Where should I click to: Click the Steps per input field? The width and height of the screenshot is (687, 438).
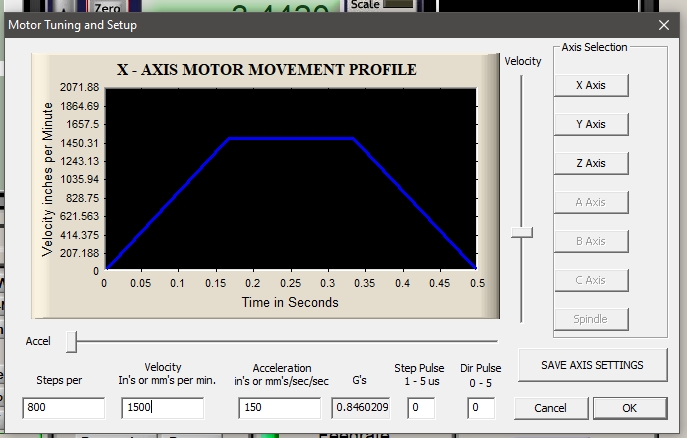(64, 408)
